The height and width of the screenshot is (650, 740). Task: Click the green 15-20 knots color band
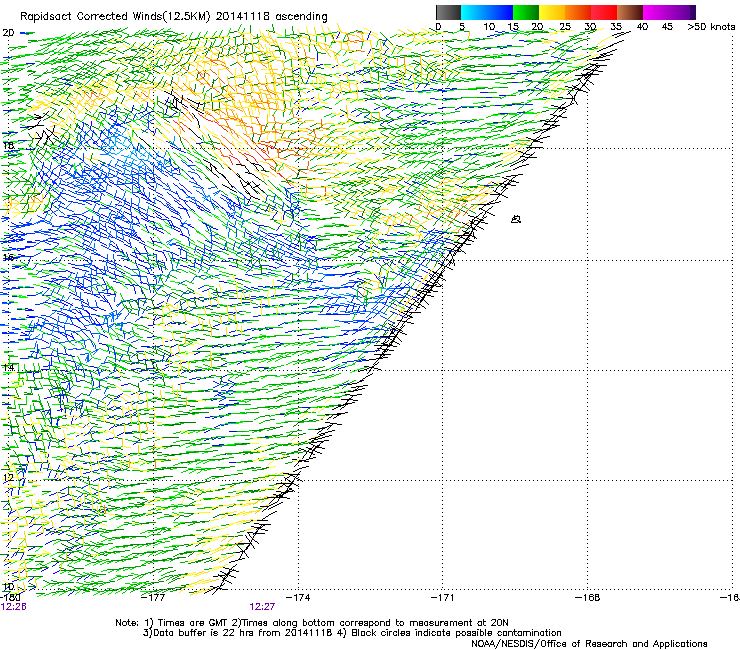[526, 12]
